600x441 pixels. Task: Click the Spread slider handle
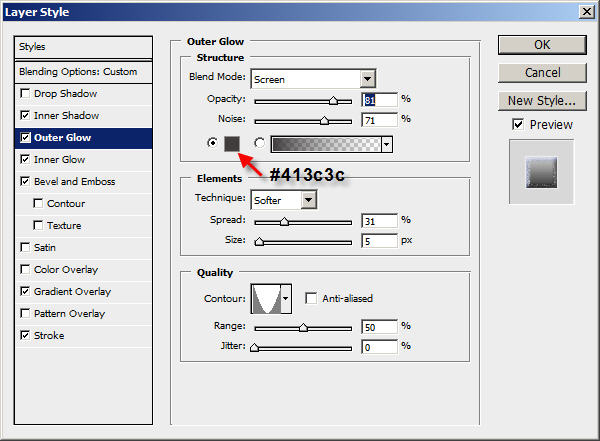coord(284,222)
